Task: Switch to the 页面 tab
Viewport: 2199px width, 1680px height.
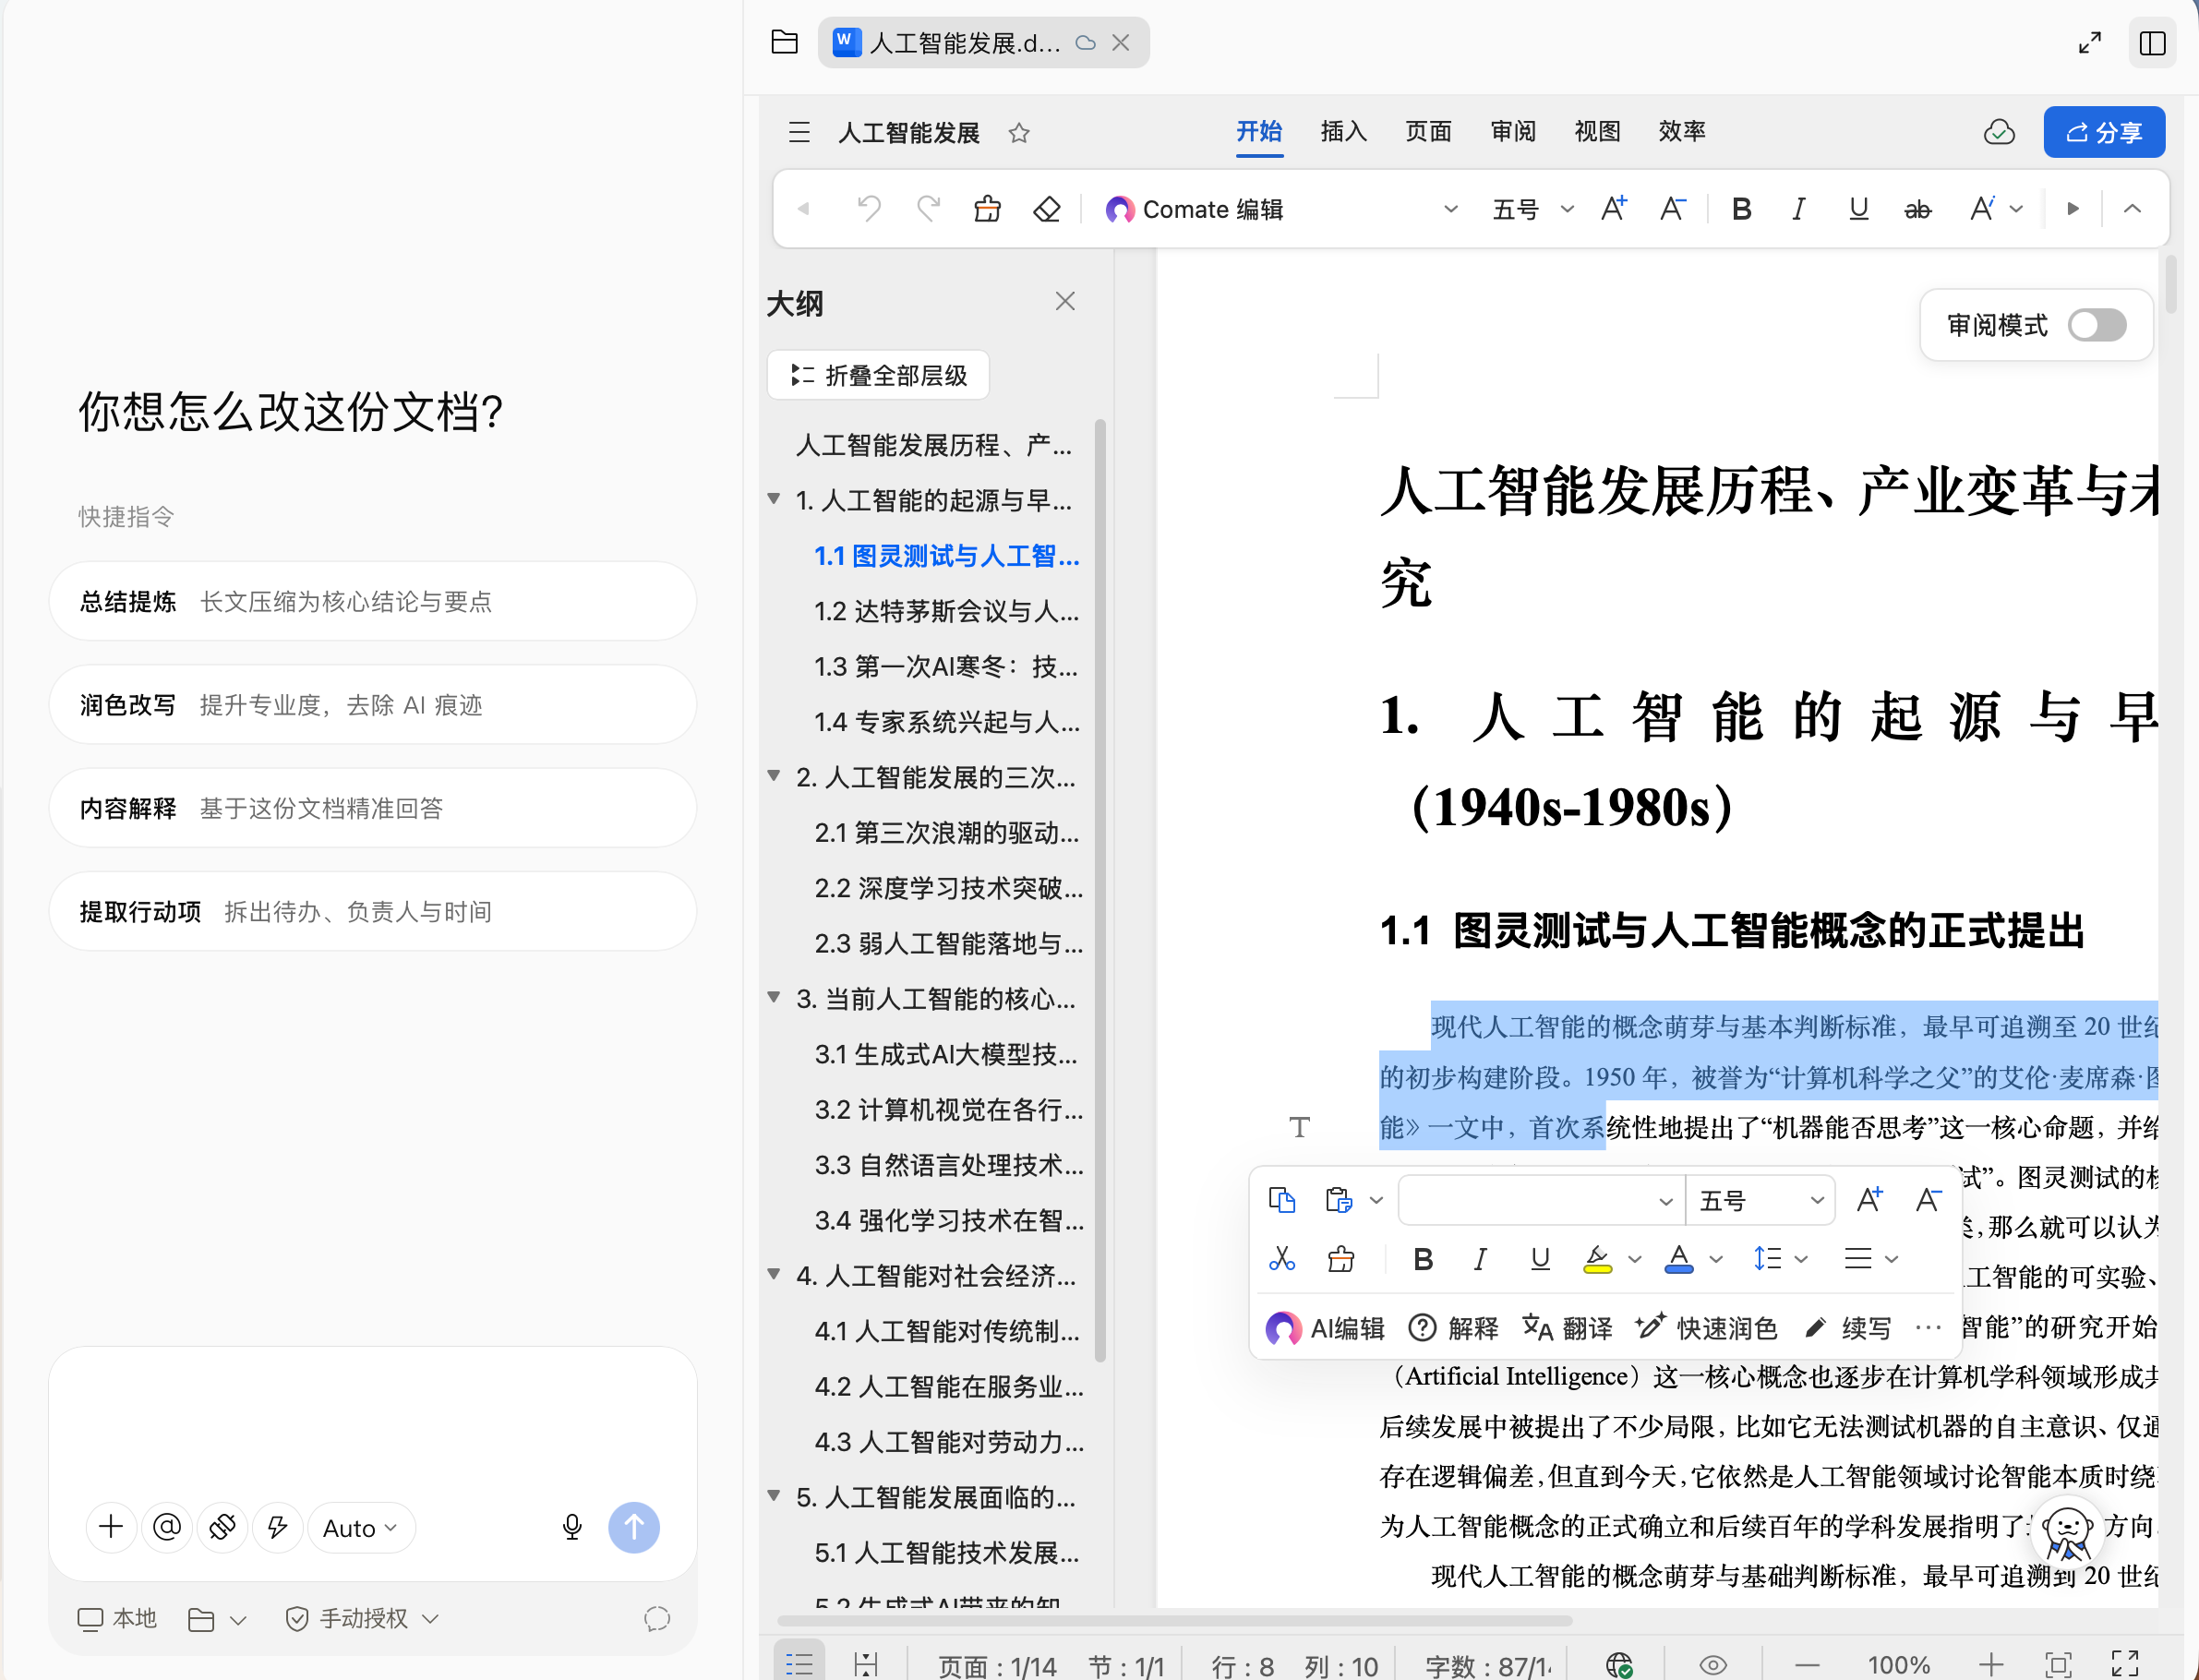Action: point(1428,131)
